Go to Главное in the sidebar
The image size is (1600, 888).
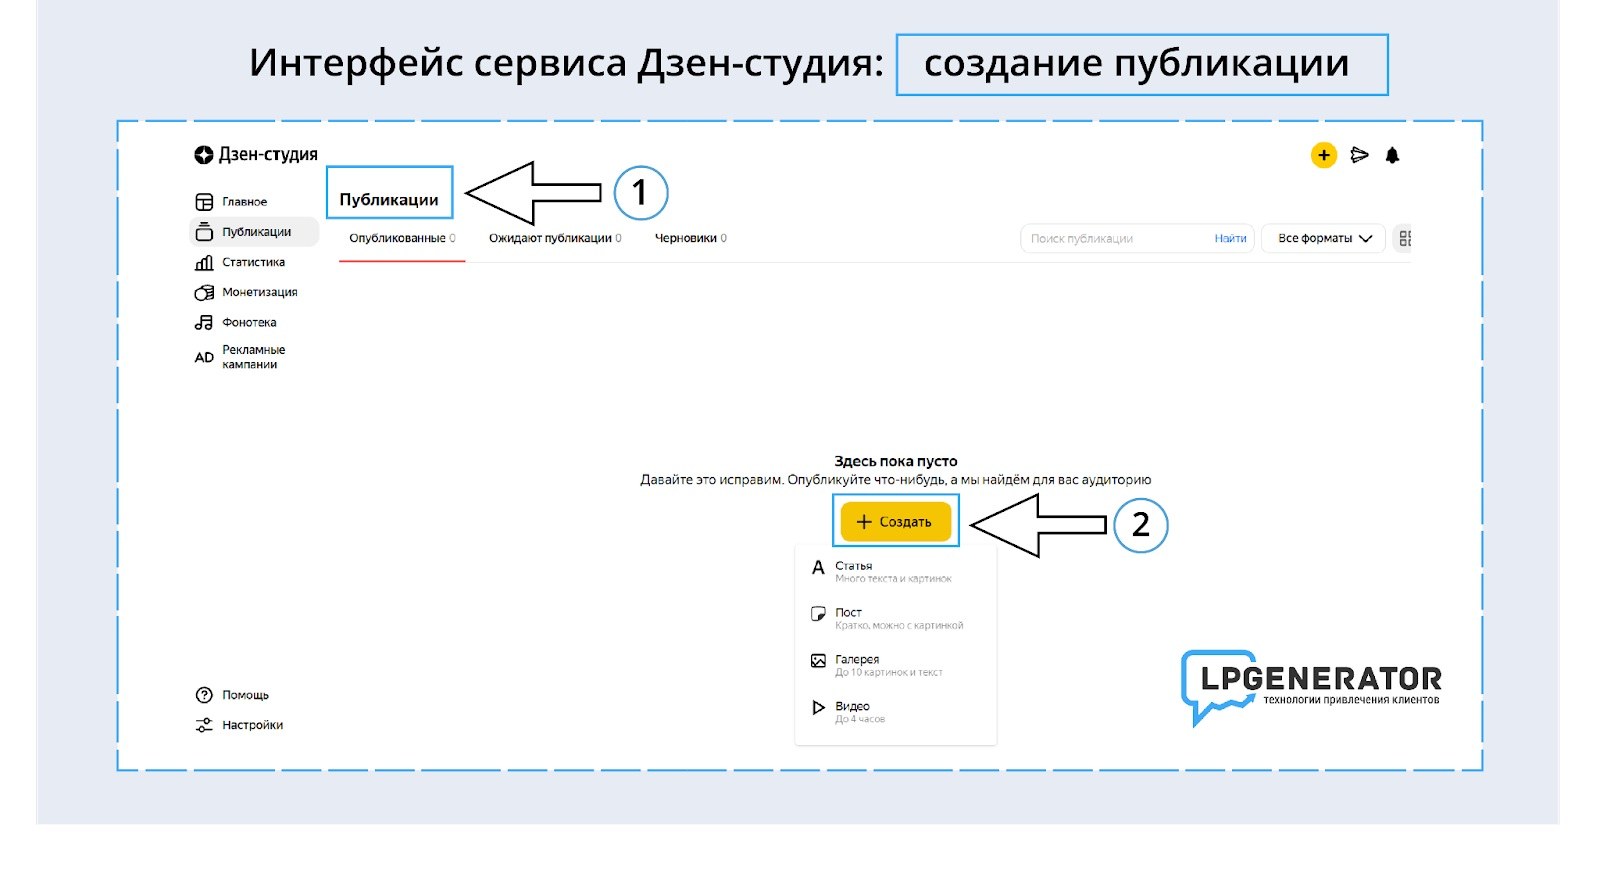pyautogui.click(x=245, y=202)
